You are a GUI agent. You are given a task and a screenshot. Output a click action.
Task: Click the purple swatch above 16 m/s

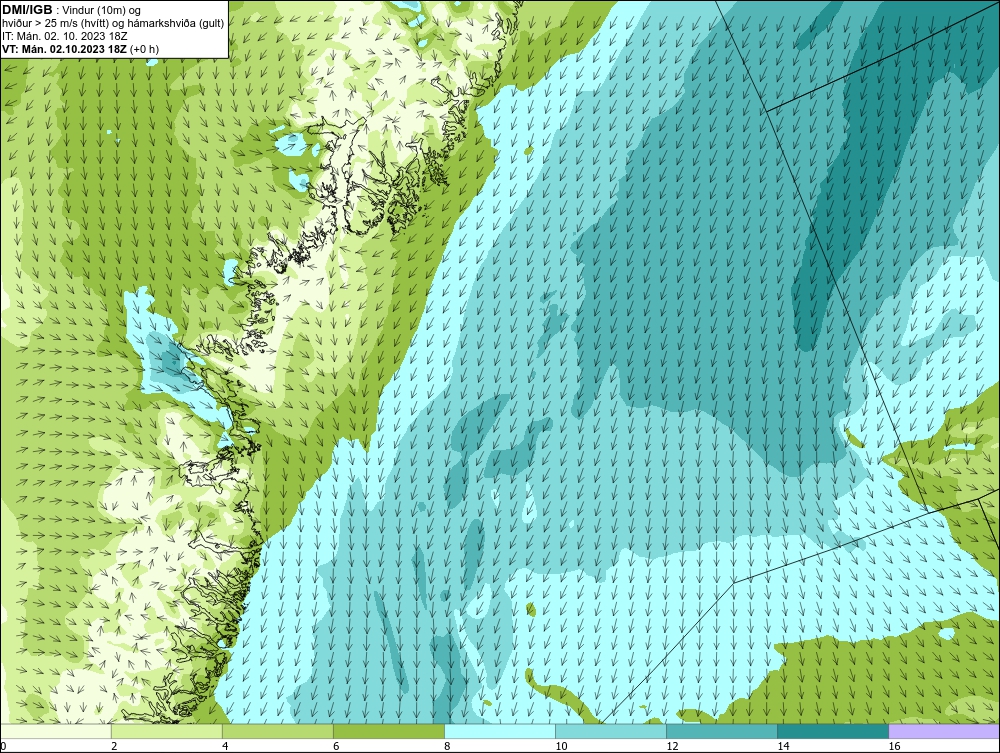[x=944, y=731]
